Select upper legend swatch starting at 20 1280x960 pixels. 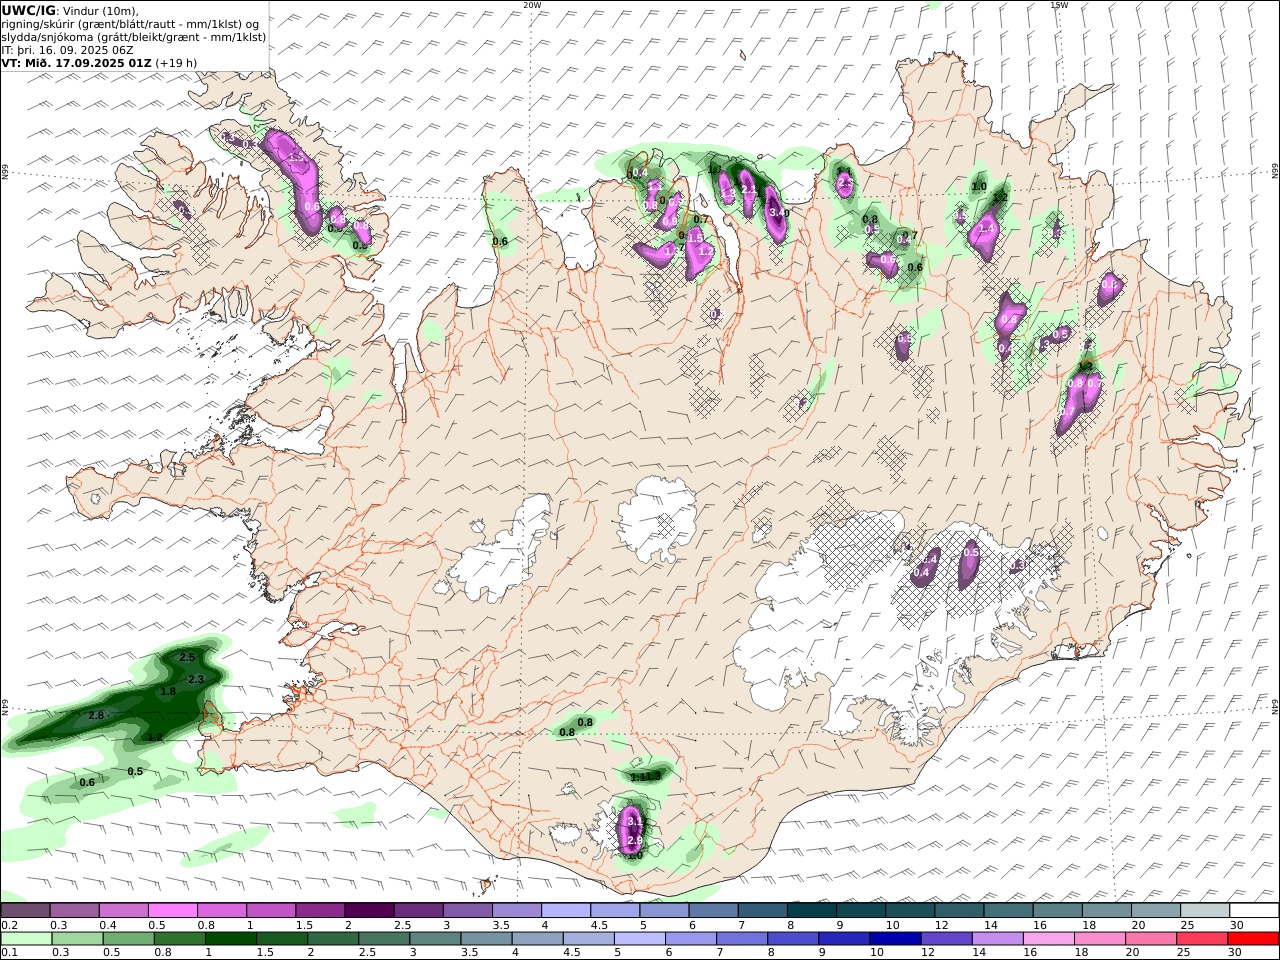click(x=1156, y=910)
